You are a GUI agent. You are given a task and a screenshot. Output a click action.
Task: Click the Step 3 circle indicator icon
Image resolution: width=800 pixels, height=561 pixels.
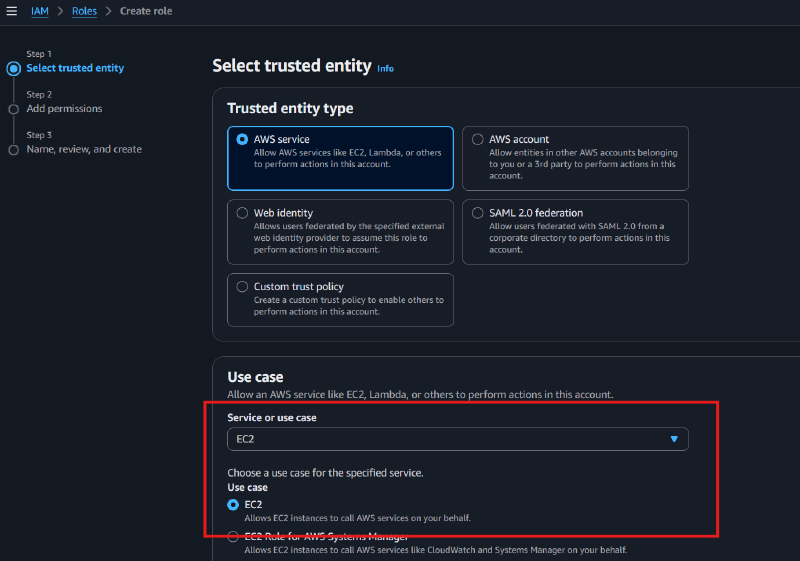tap(14, 150)
